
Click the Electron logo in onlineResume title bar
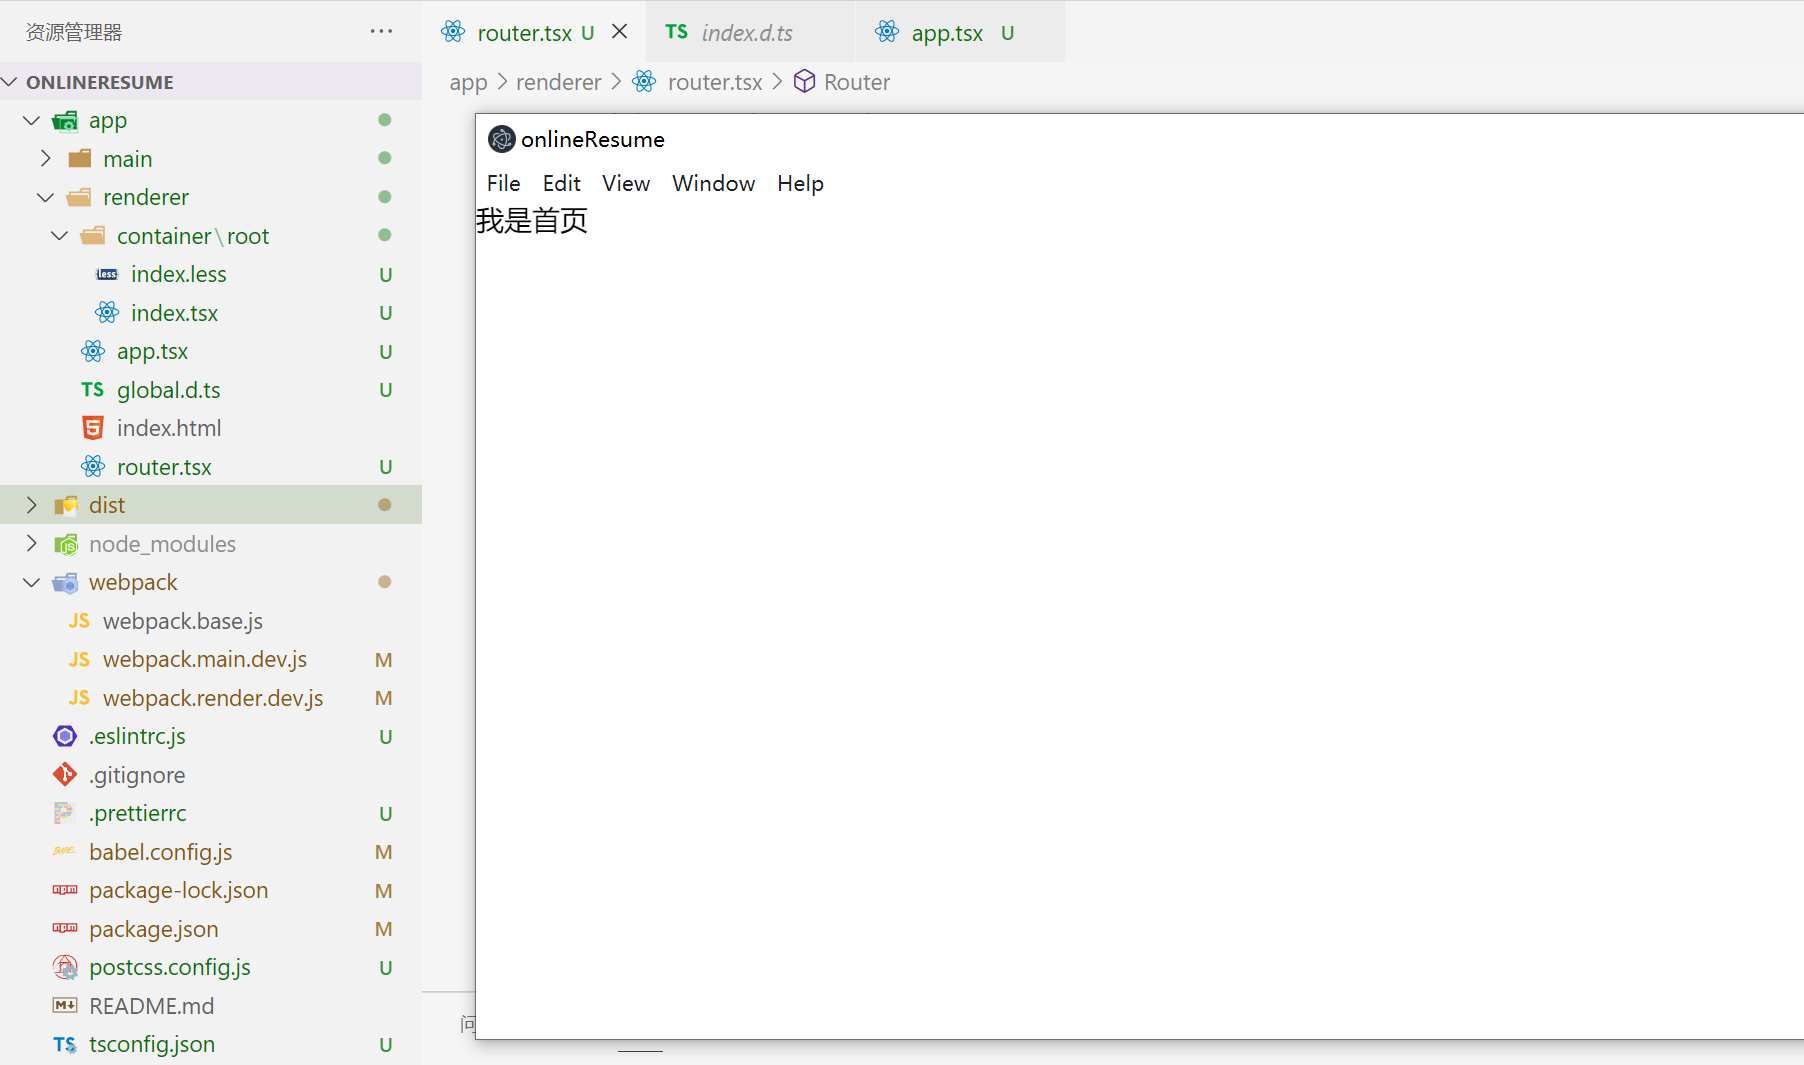click(x=501, y=139)
